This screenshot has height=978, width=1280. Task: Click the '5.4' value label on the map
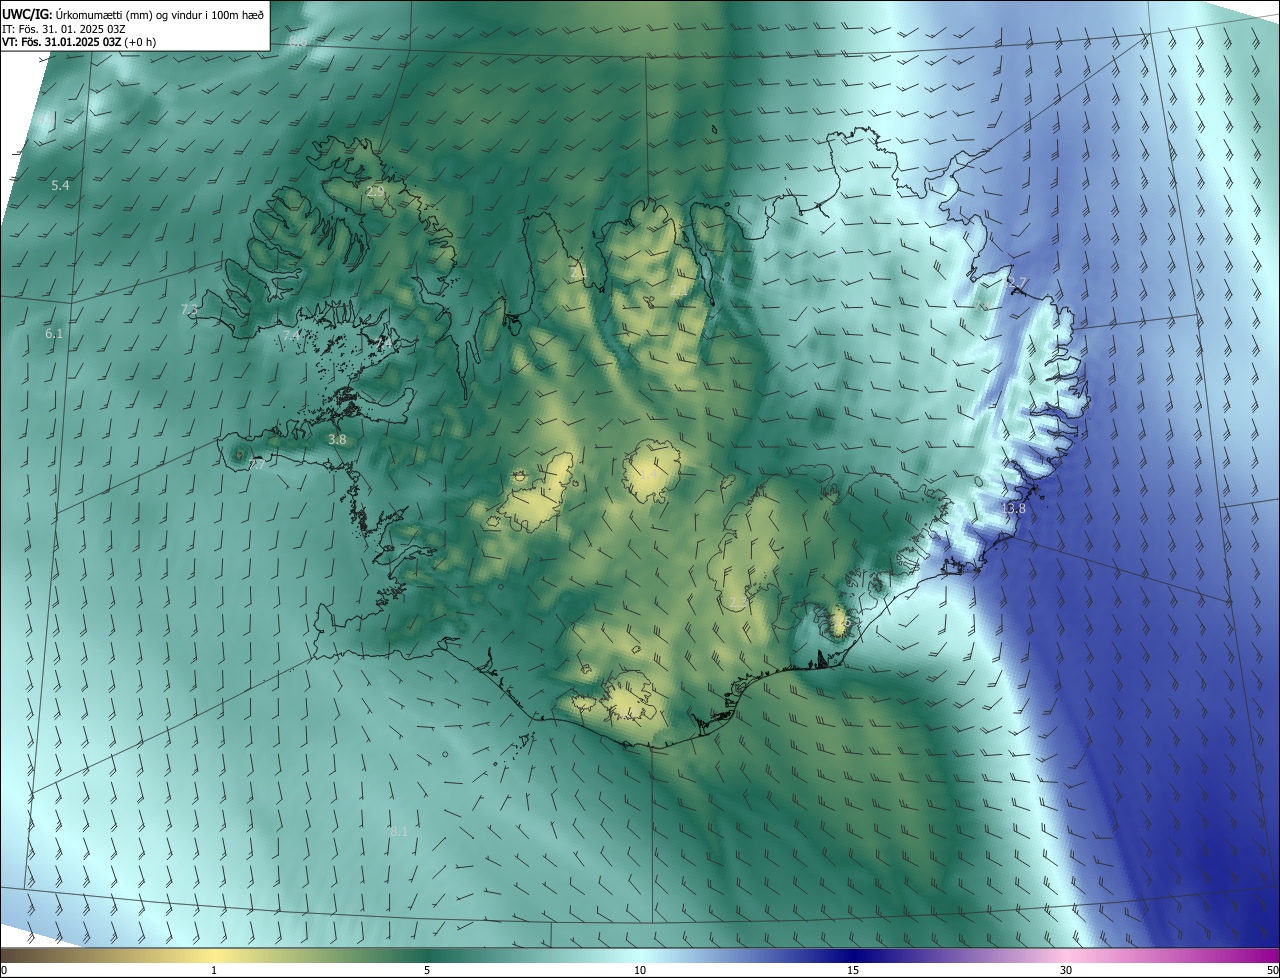(60, 185)
